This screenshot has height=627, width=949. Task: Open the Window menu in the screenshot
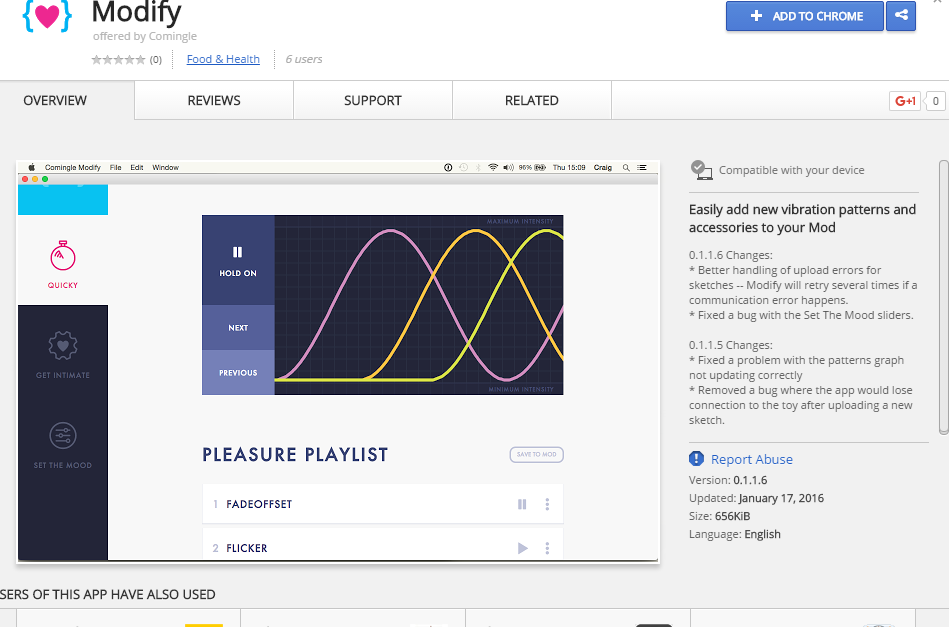[x=165, y=168]
